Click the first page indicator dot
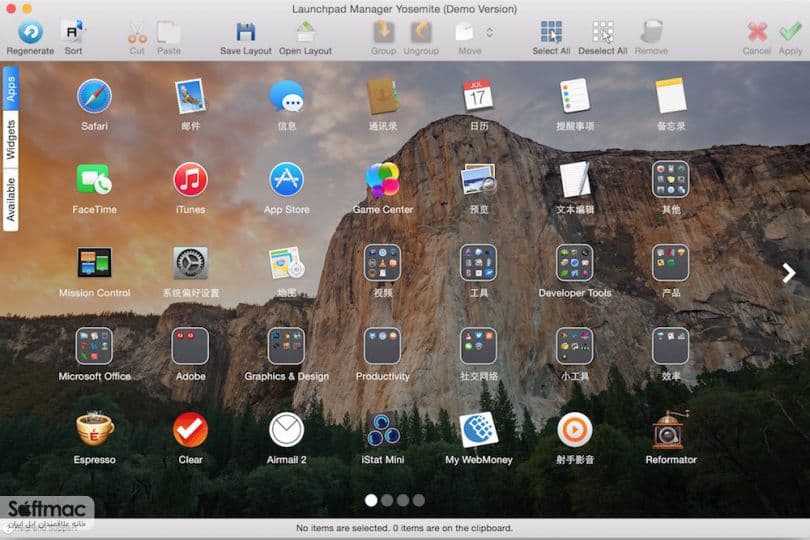The image size is (810, 540). (371, 500)
